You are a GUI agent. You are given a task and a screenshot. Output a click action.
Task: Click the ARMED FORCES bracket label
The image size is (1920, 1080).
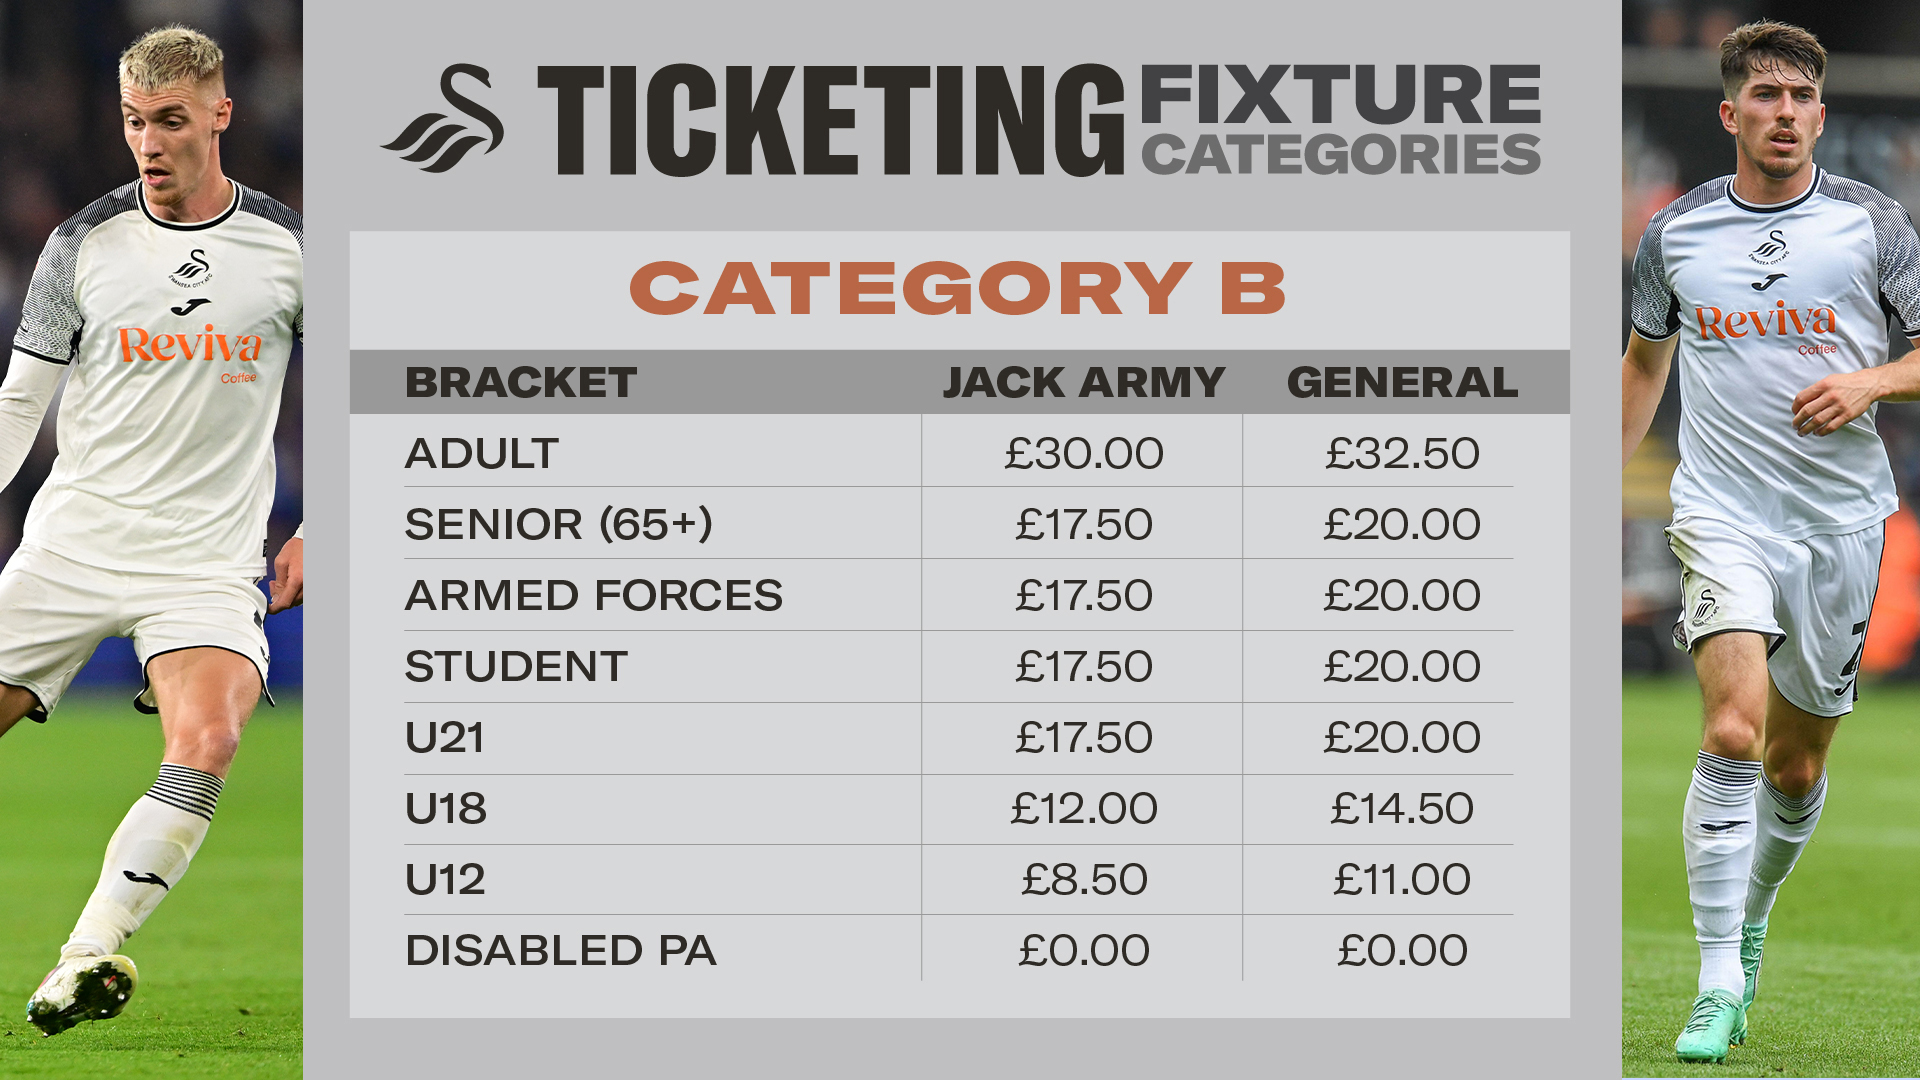tap(594, 596)
